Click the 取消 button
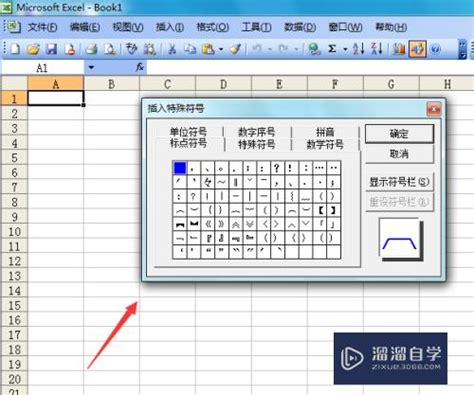Image resolution: width=474 pixels, height=395 pixels. (x=399, y=154)
